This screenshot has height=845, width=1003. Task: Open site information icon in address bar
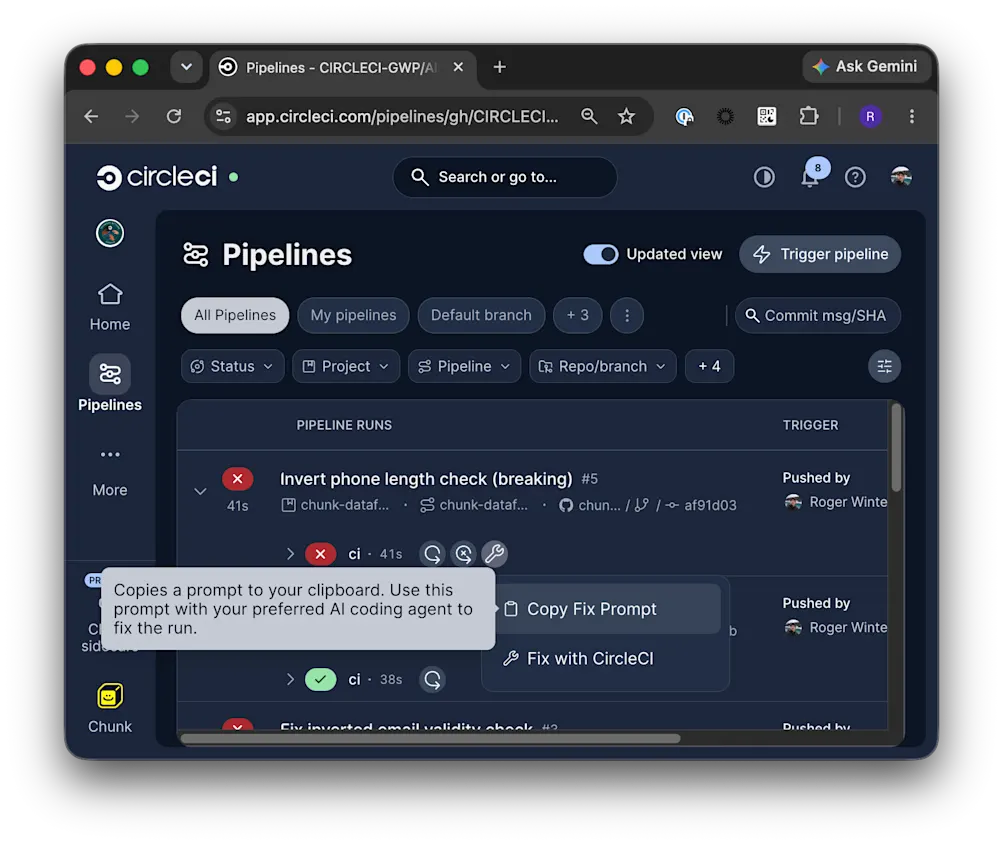[223, 116]
